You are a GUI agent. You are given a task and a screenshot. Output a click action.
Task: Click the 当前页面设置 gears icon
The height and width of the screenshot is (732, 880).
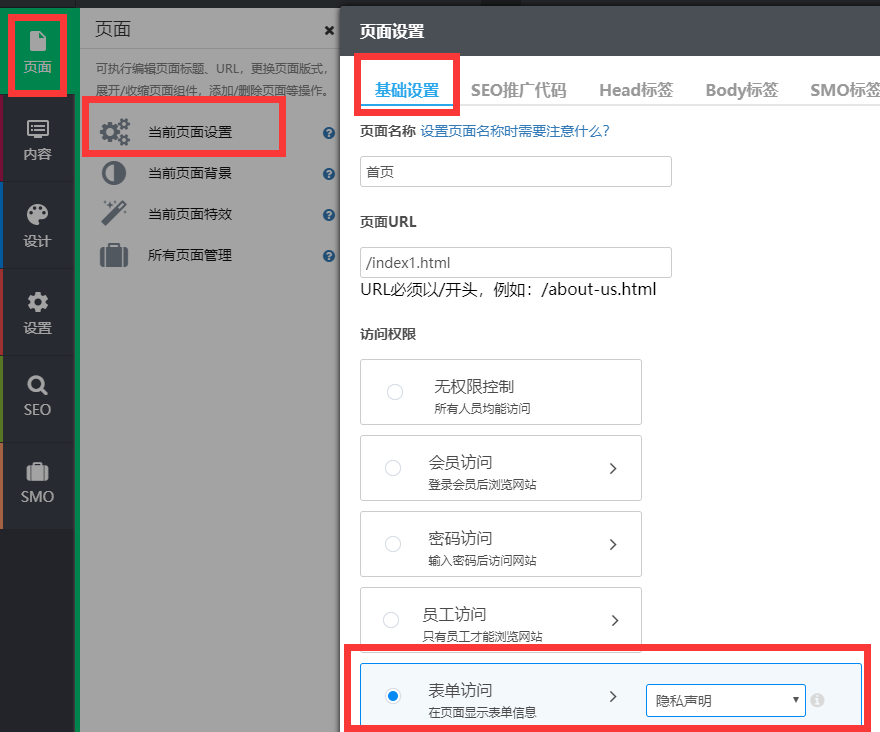click(x=114, y=128)
